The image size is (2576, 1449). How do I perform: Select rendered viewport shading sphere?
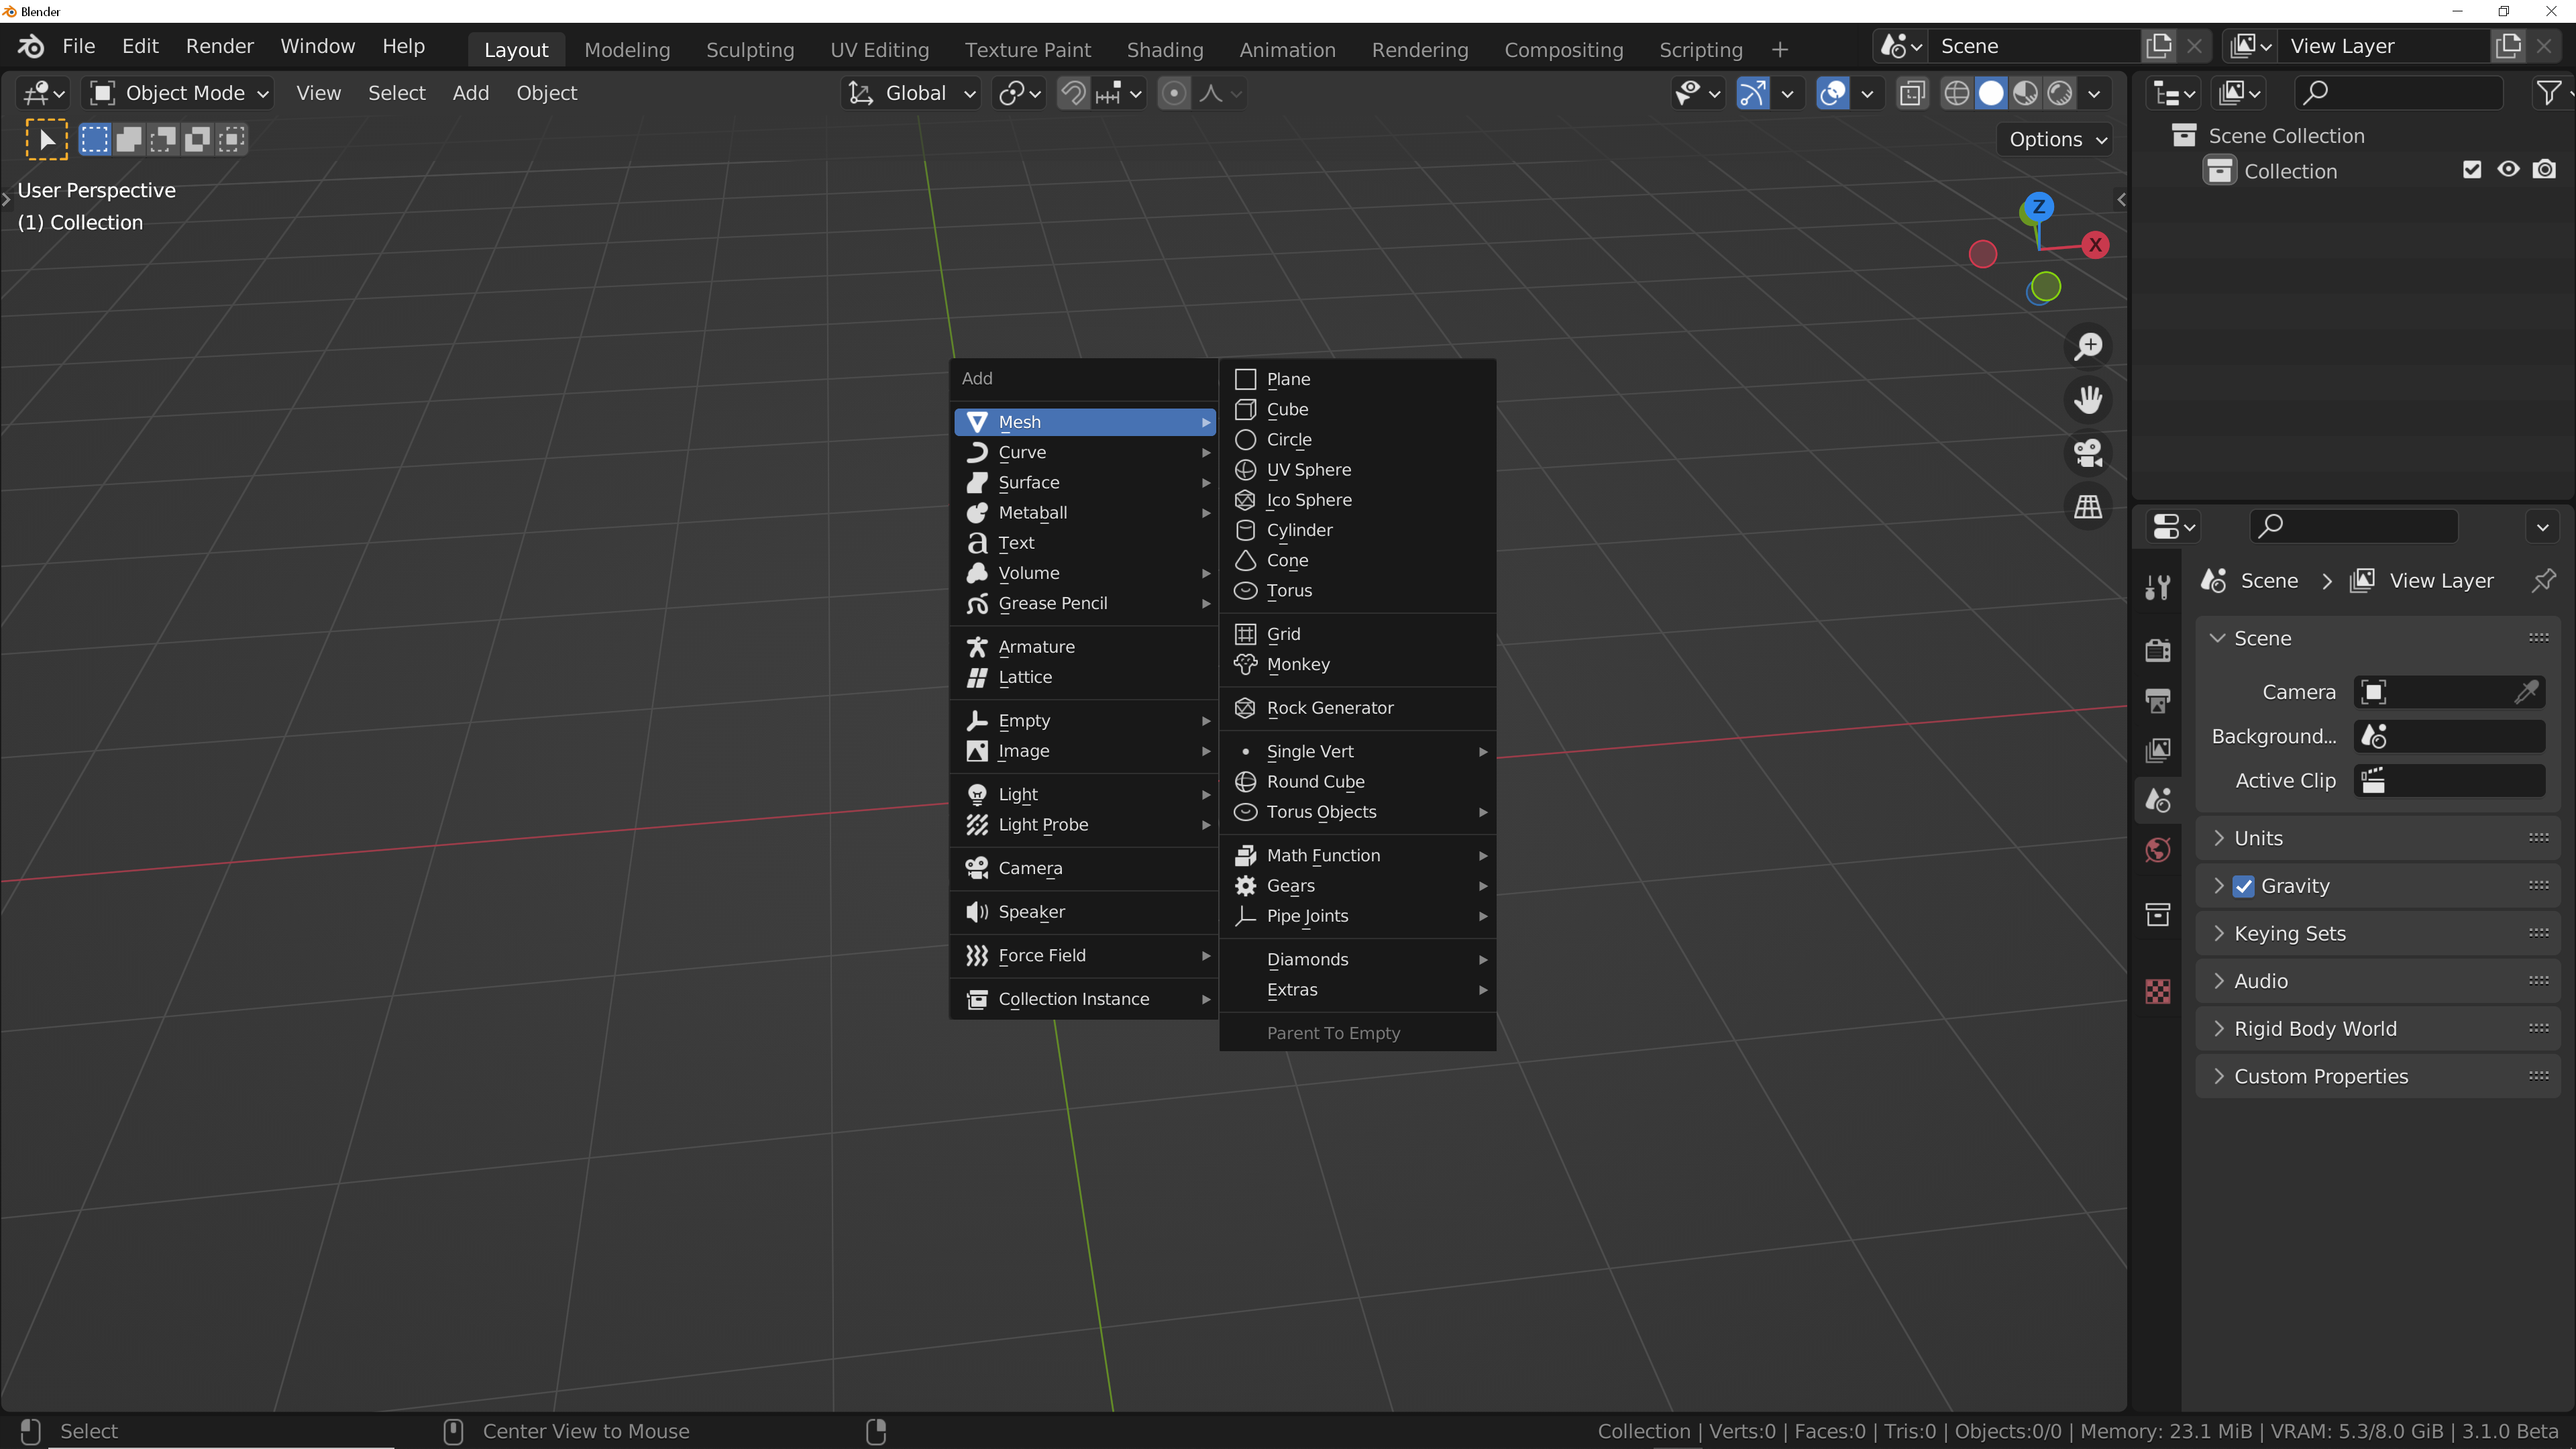point(2060,93)
